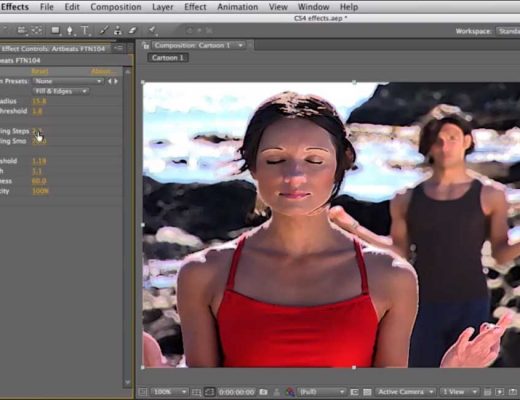
Task: Toggle mask and shape path visibility
Action: click(x=209, y=392)
